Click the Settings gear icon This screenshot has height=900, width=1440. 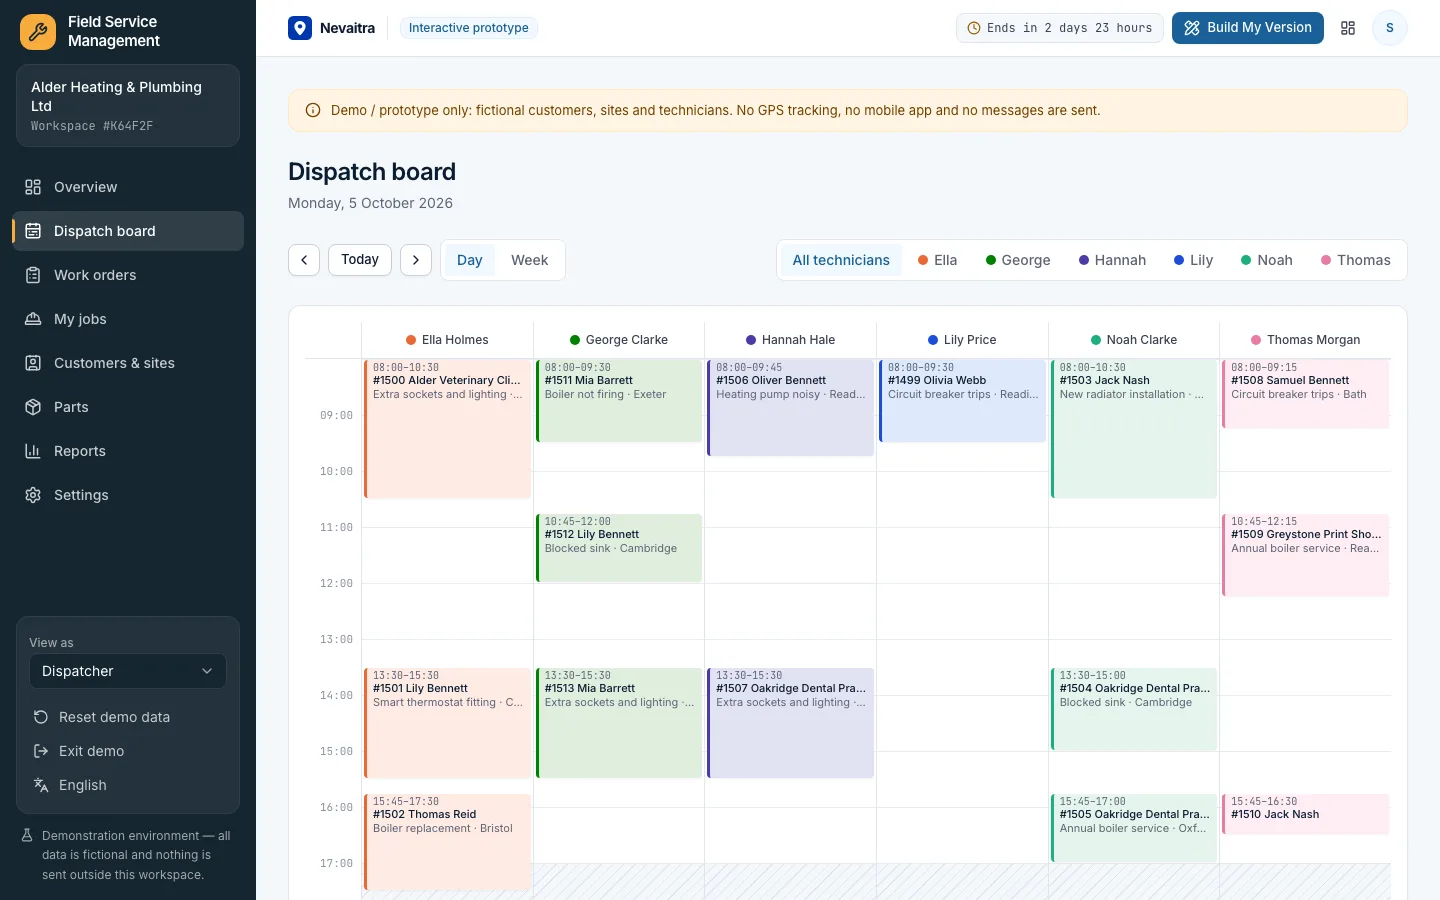click(33, 495)
